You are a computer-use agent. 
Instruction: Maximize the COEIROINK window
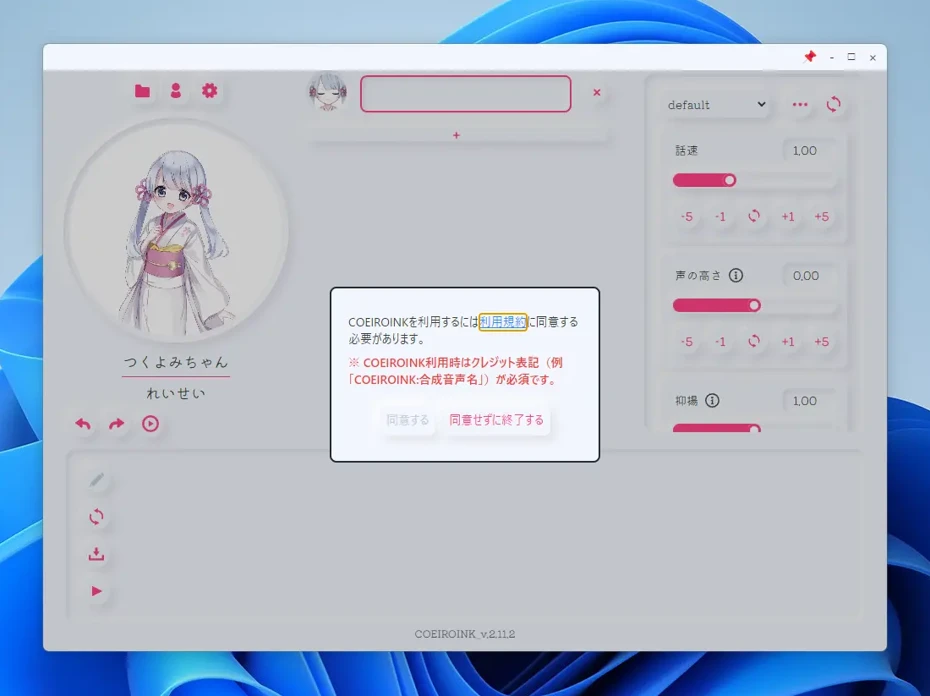(x=851, y=57)
